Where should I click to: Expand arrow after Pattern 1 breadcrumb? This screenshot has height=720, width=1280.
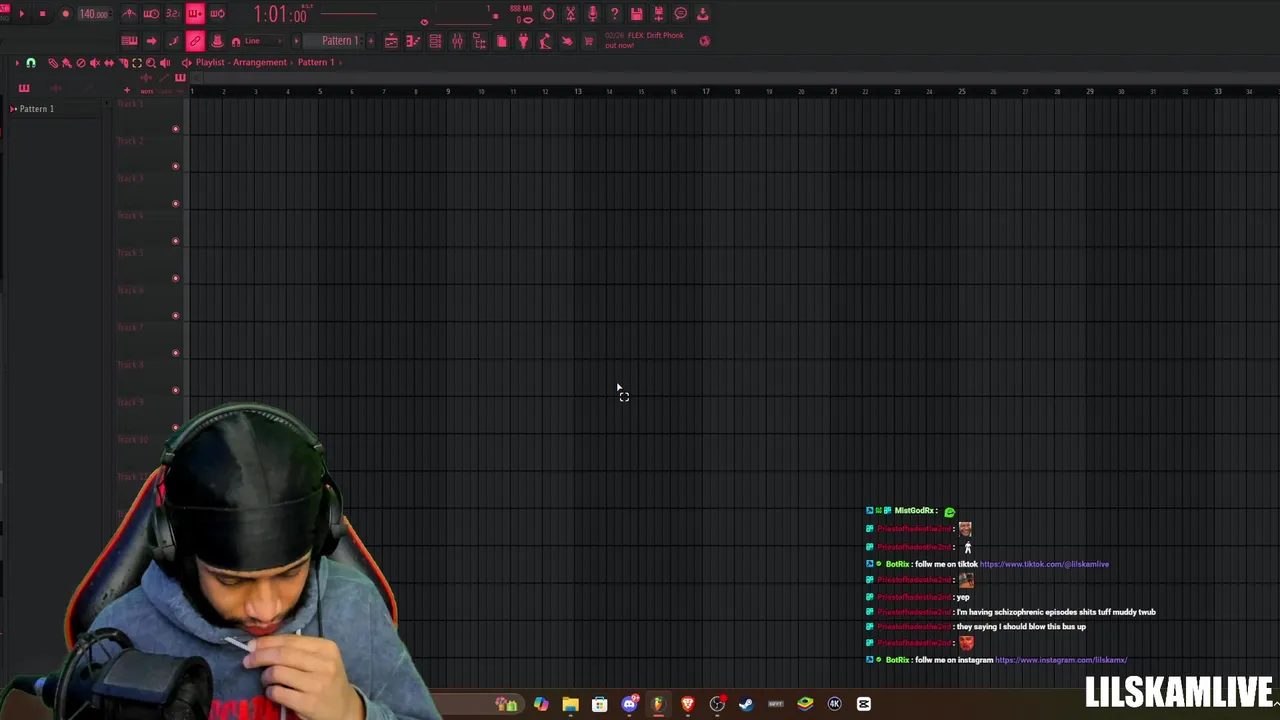tap(341, 62)
